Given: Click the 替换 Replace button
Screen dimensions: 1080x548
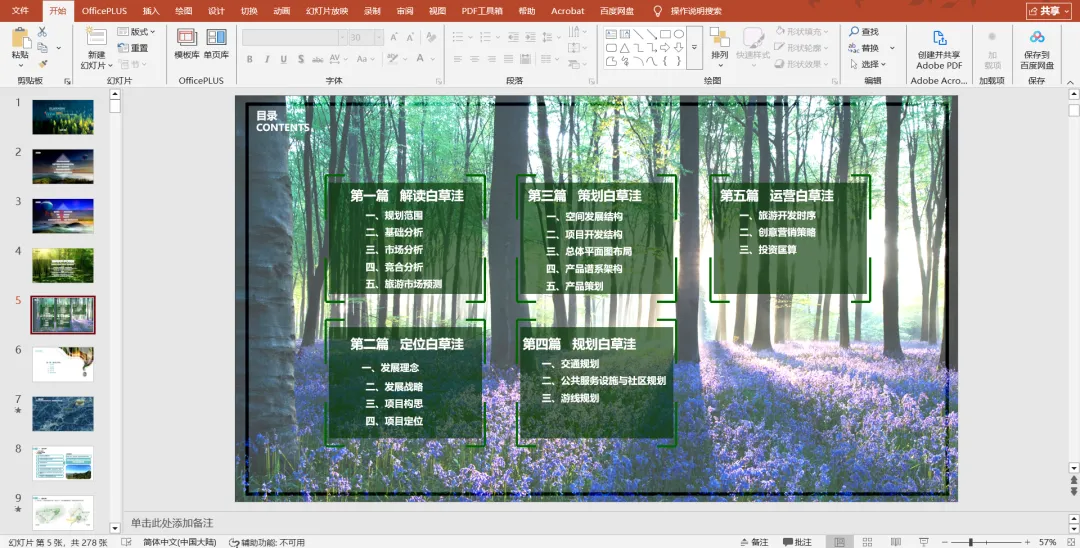Looking at the screenshot, I should [864, 48].
